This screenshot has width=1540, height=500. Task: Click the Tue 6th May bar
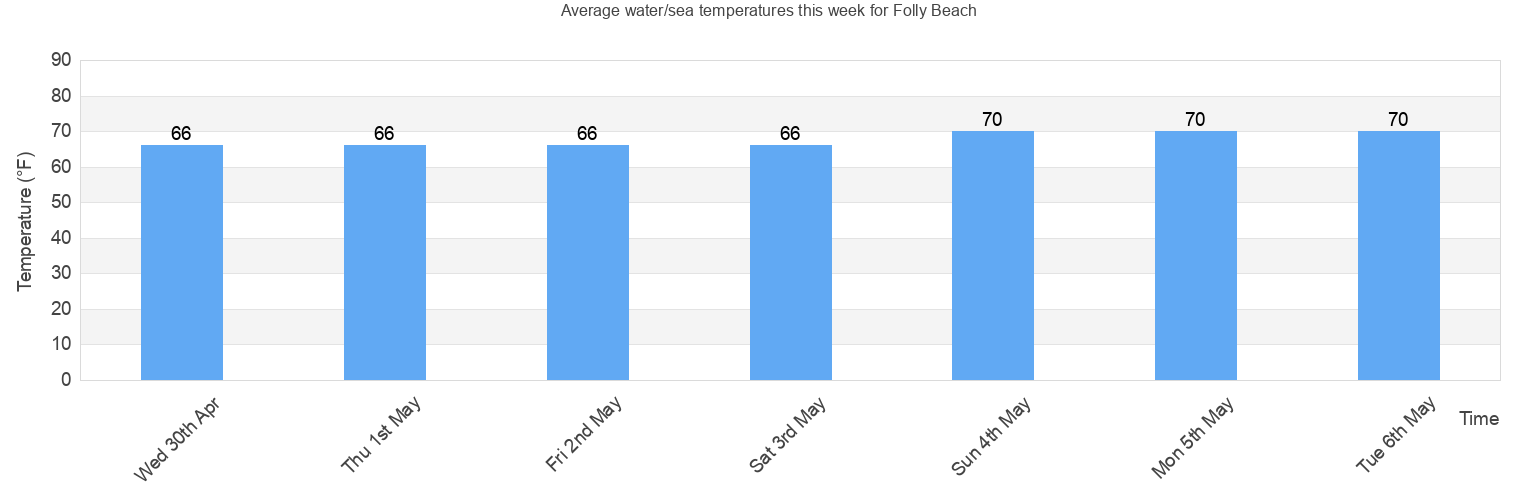tap(1399, 256)
